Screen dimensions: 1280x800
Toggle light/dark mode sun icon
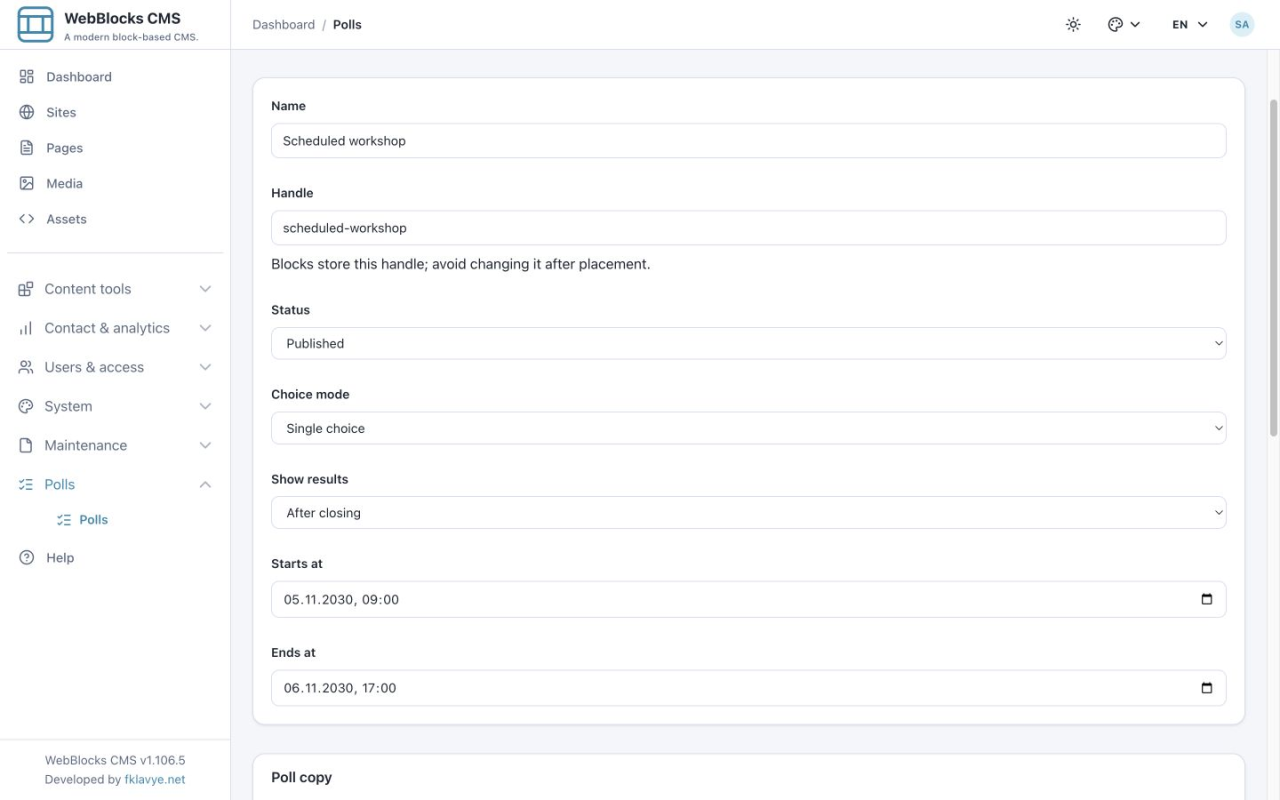1073,25
